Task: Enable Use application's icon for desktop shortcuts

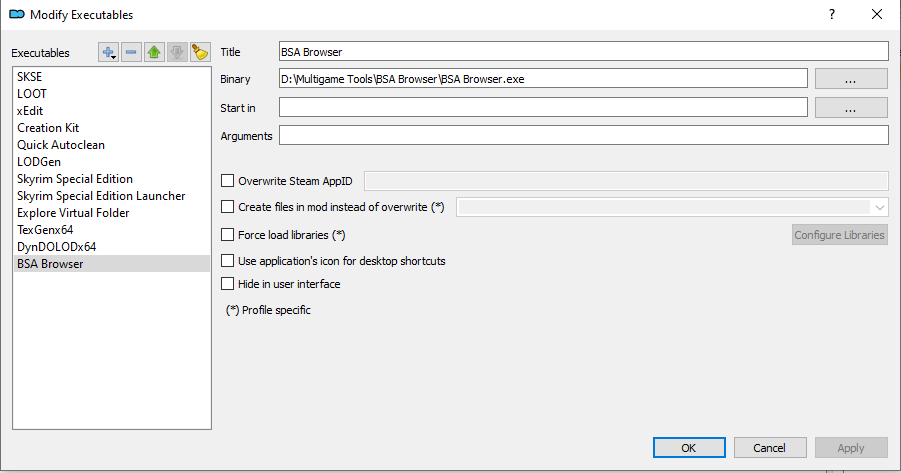Action: click(228, 261)
